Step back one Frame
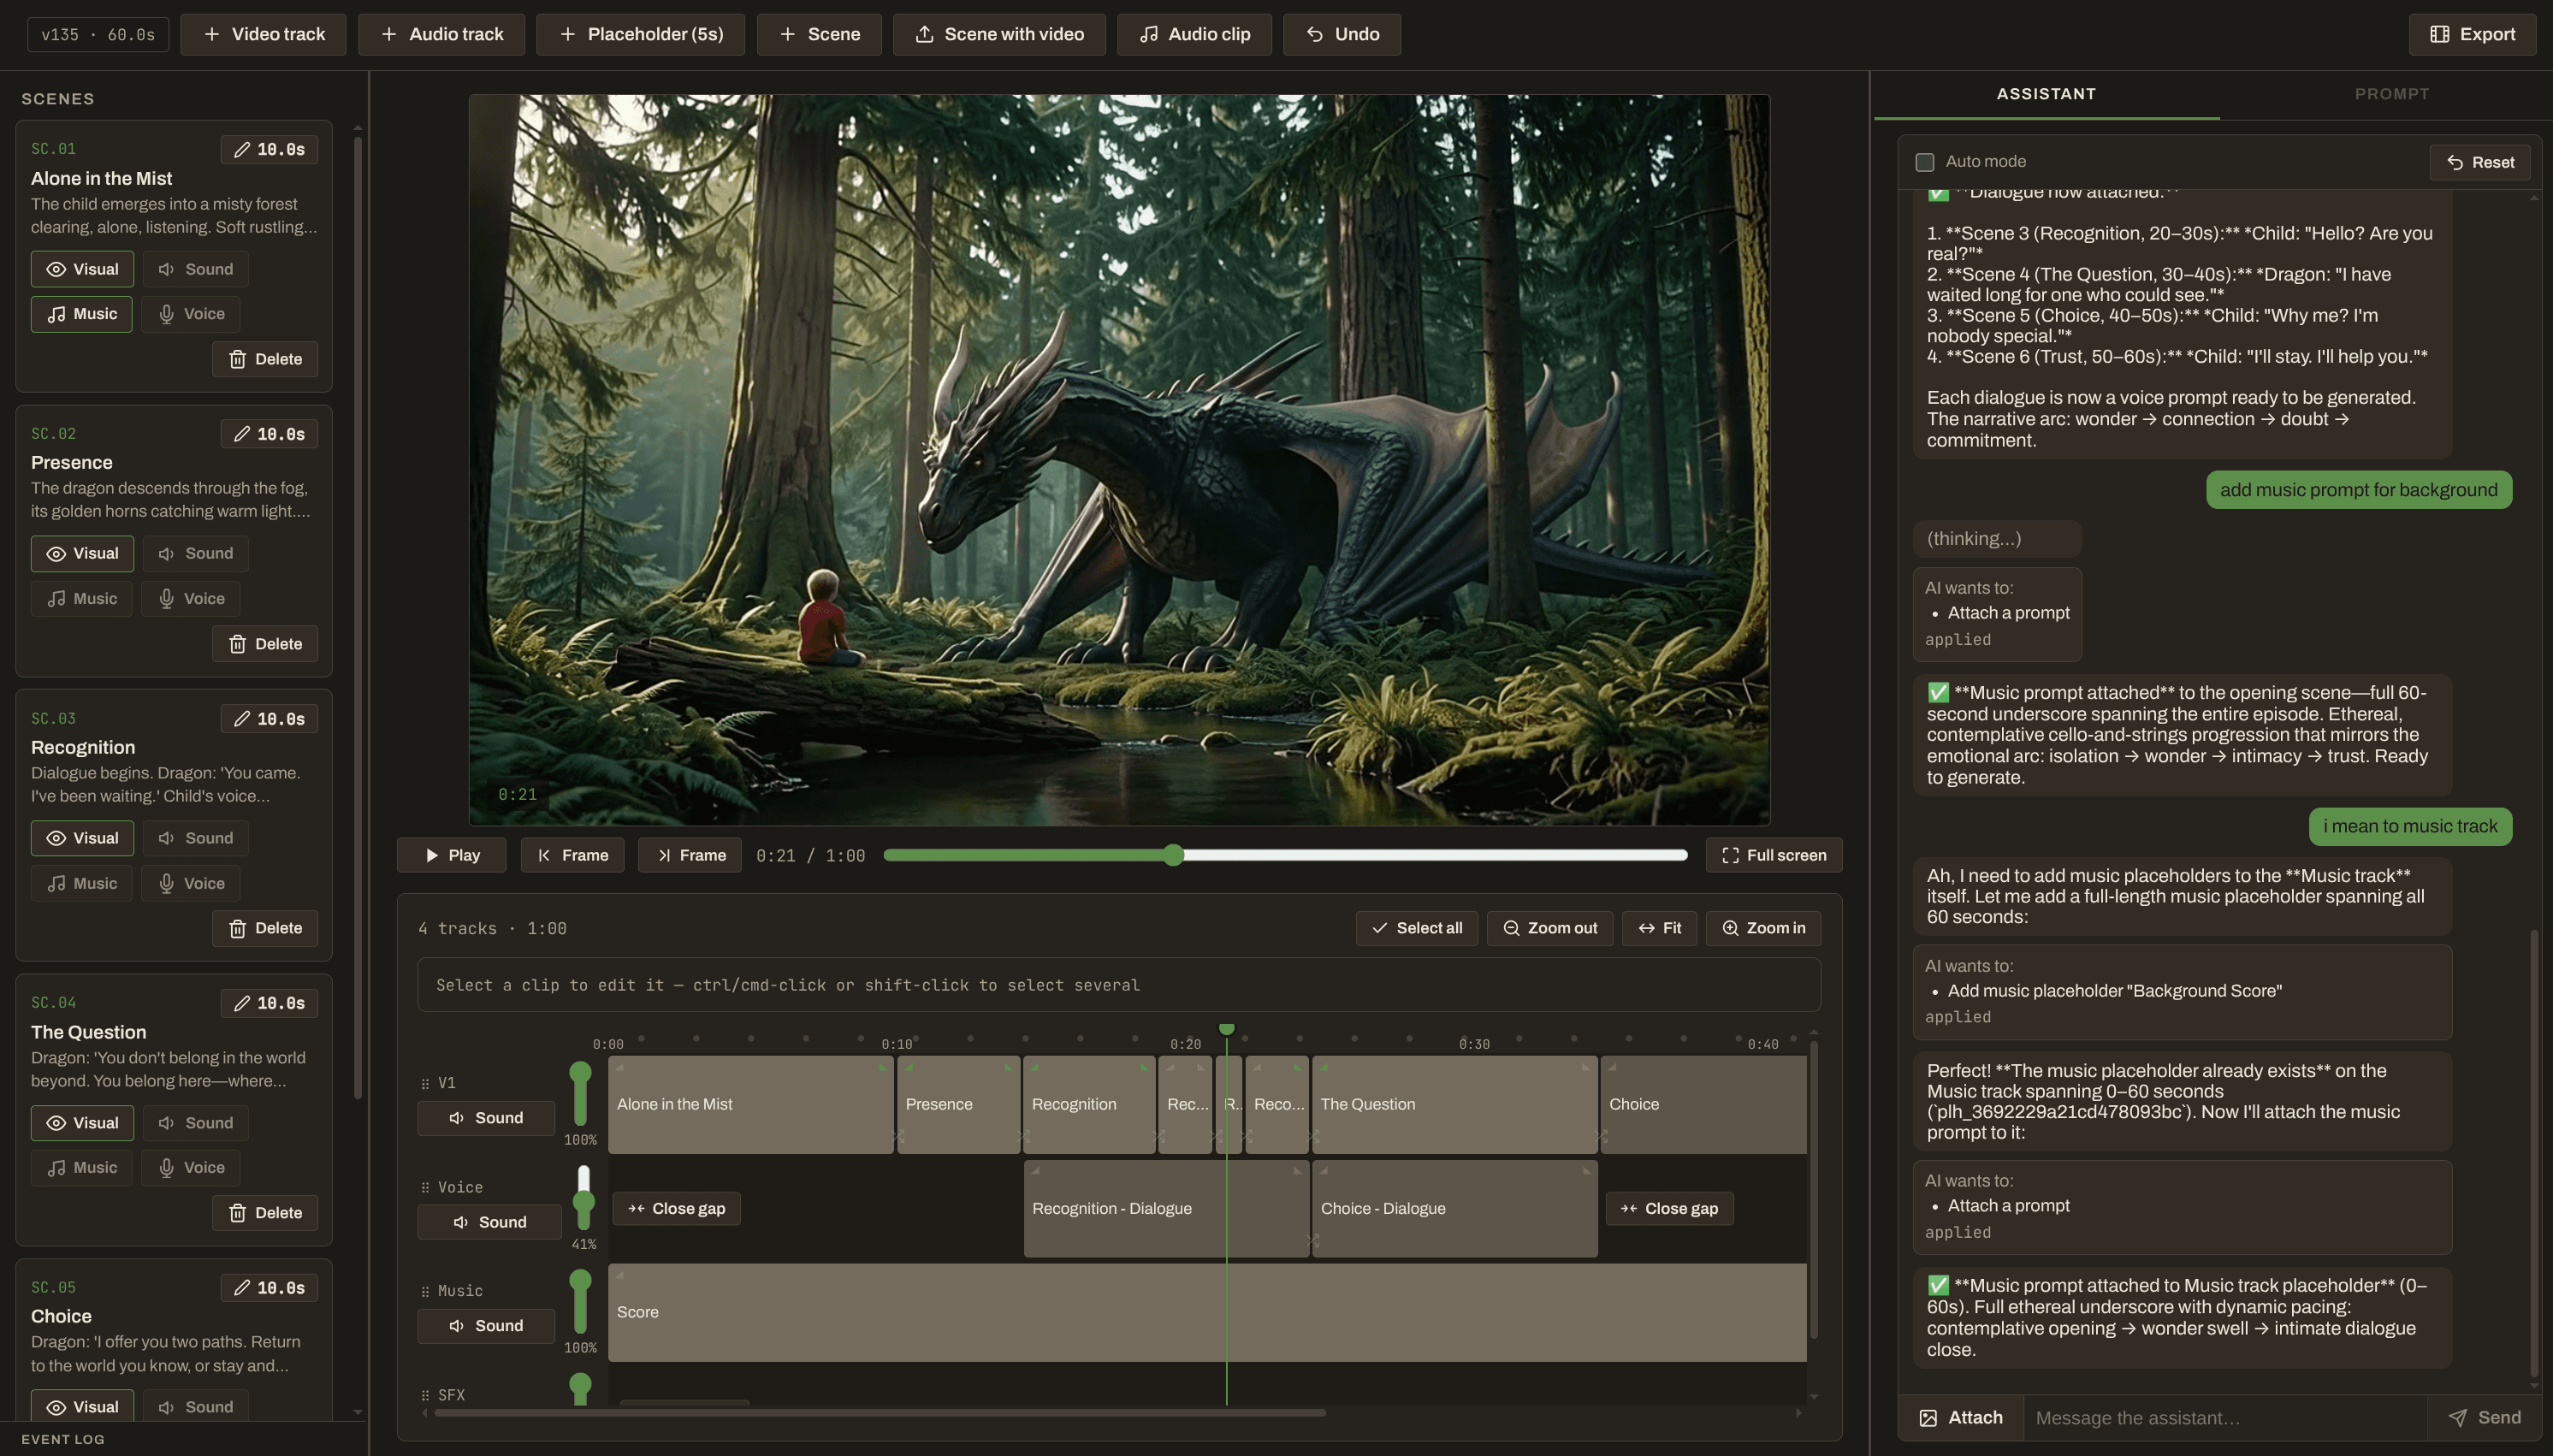The width and height of the screenshot is (2553, 1456). click(x=573, y=855)
